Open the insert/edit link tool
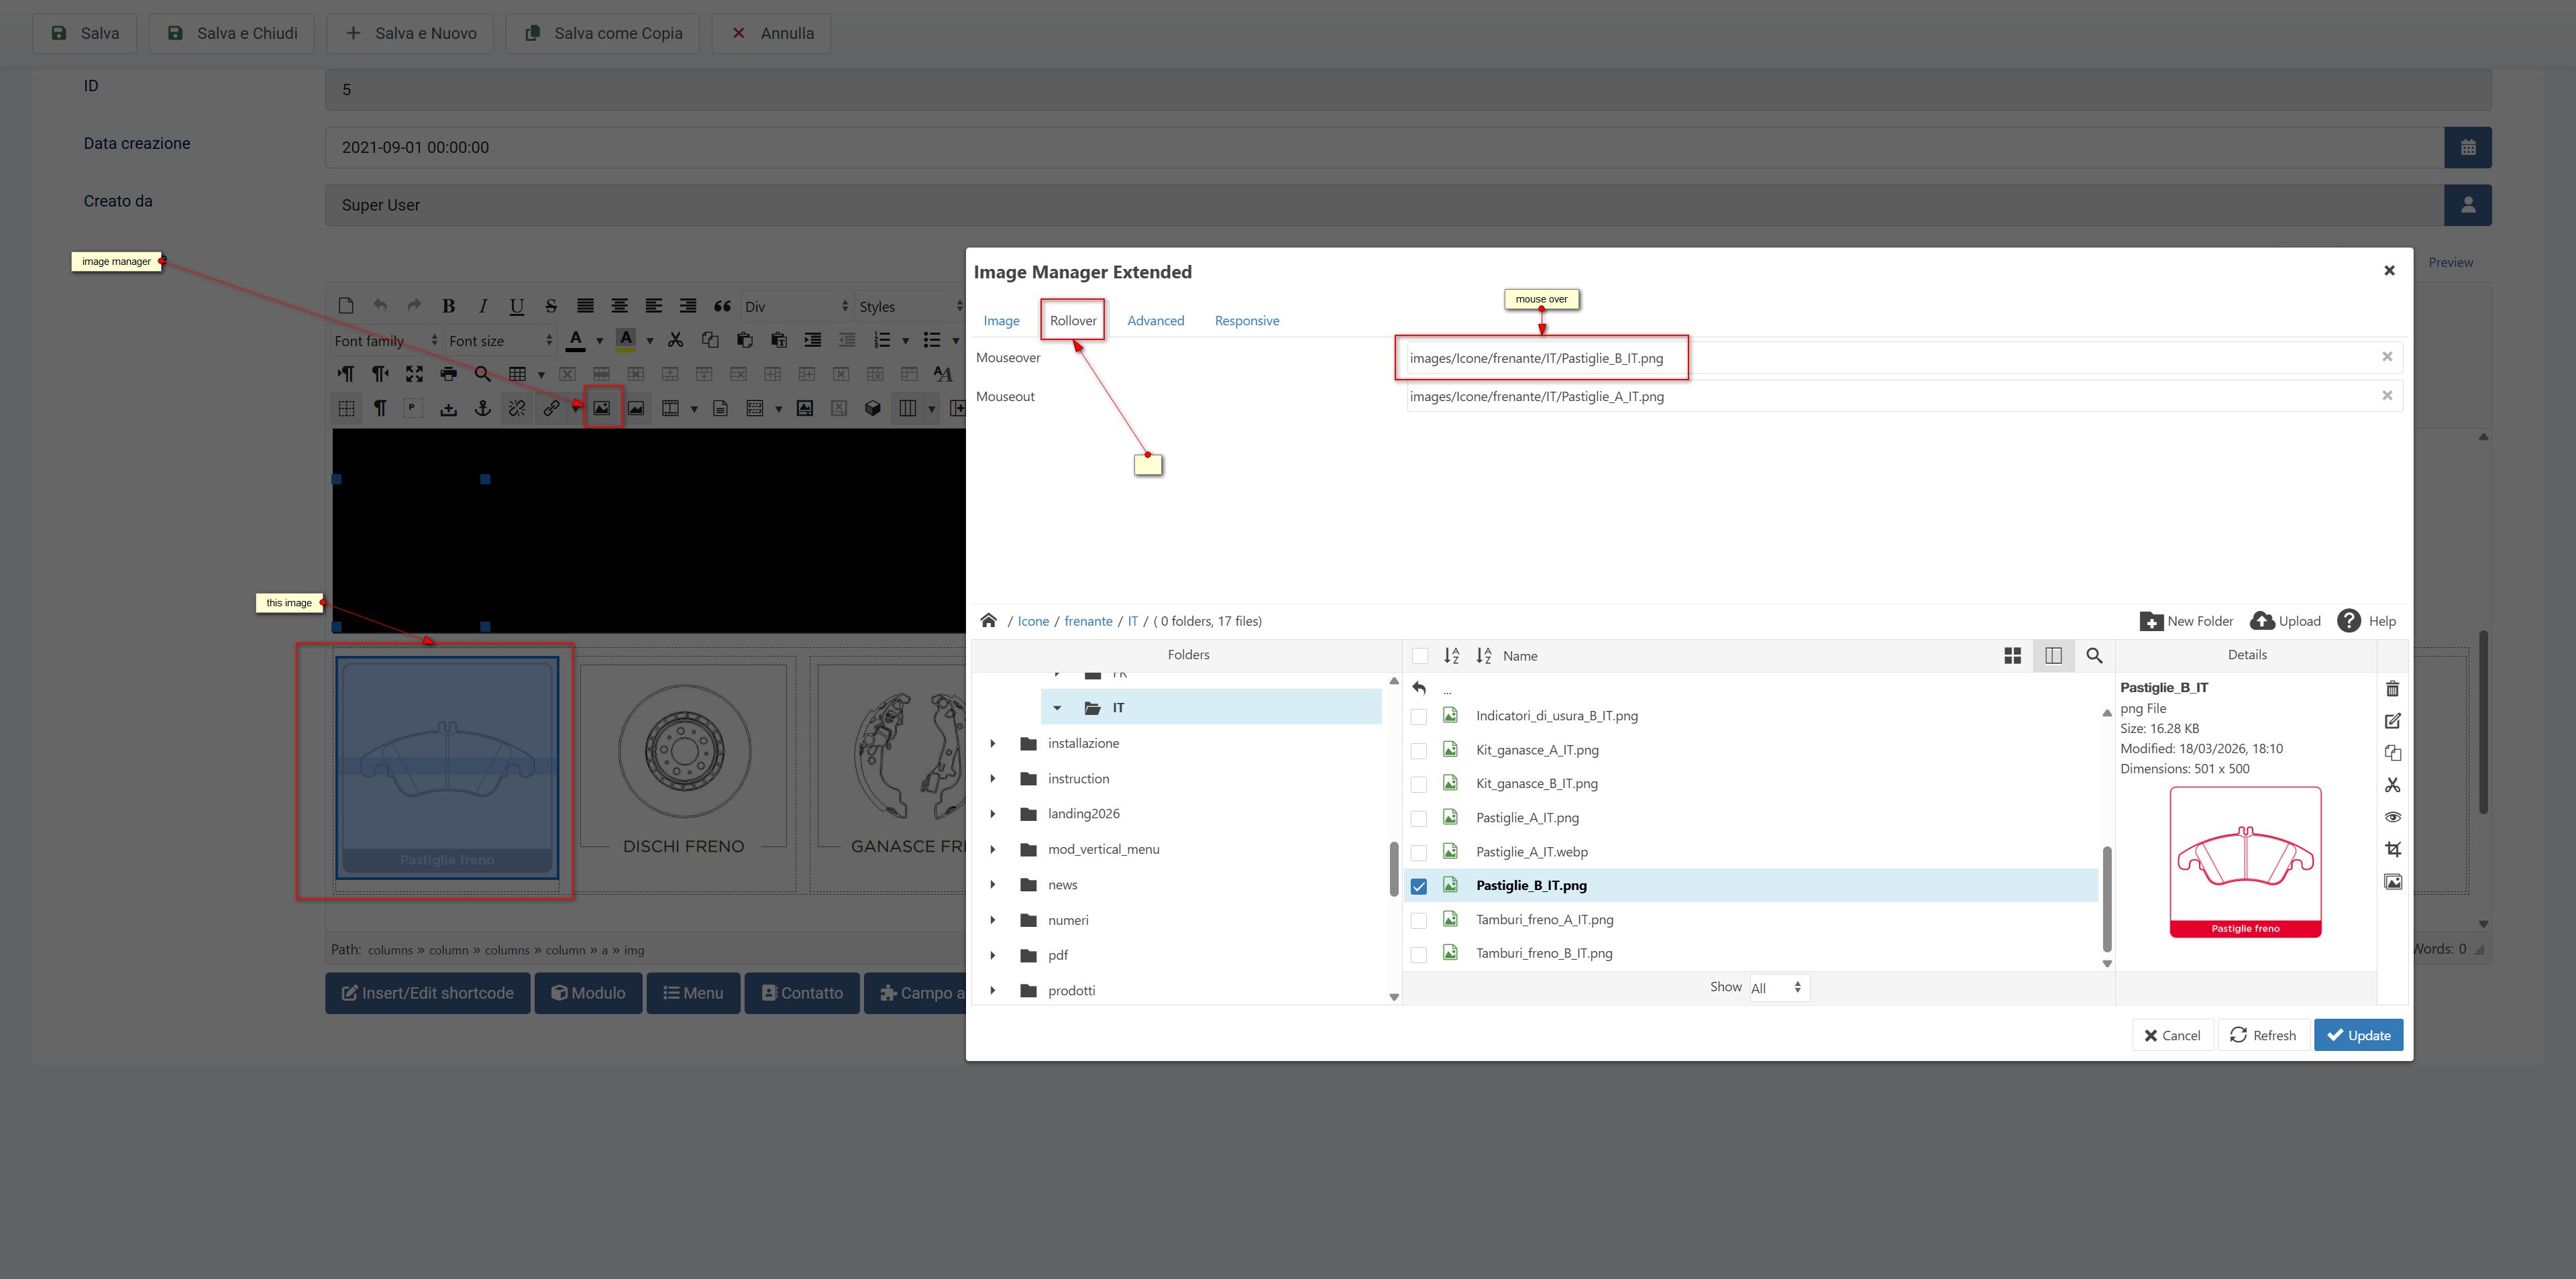The image size is (2576, 1279). 551,408
